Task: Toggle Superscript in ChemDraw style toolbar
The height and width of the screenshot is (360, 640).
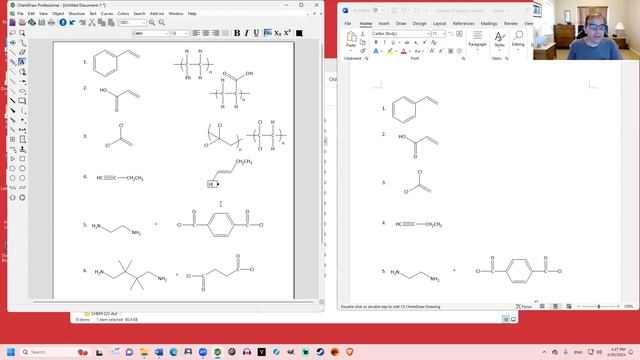Action: coord(287,33)
